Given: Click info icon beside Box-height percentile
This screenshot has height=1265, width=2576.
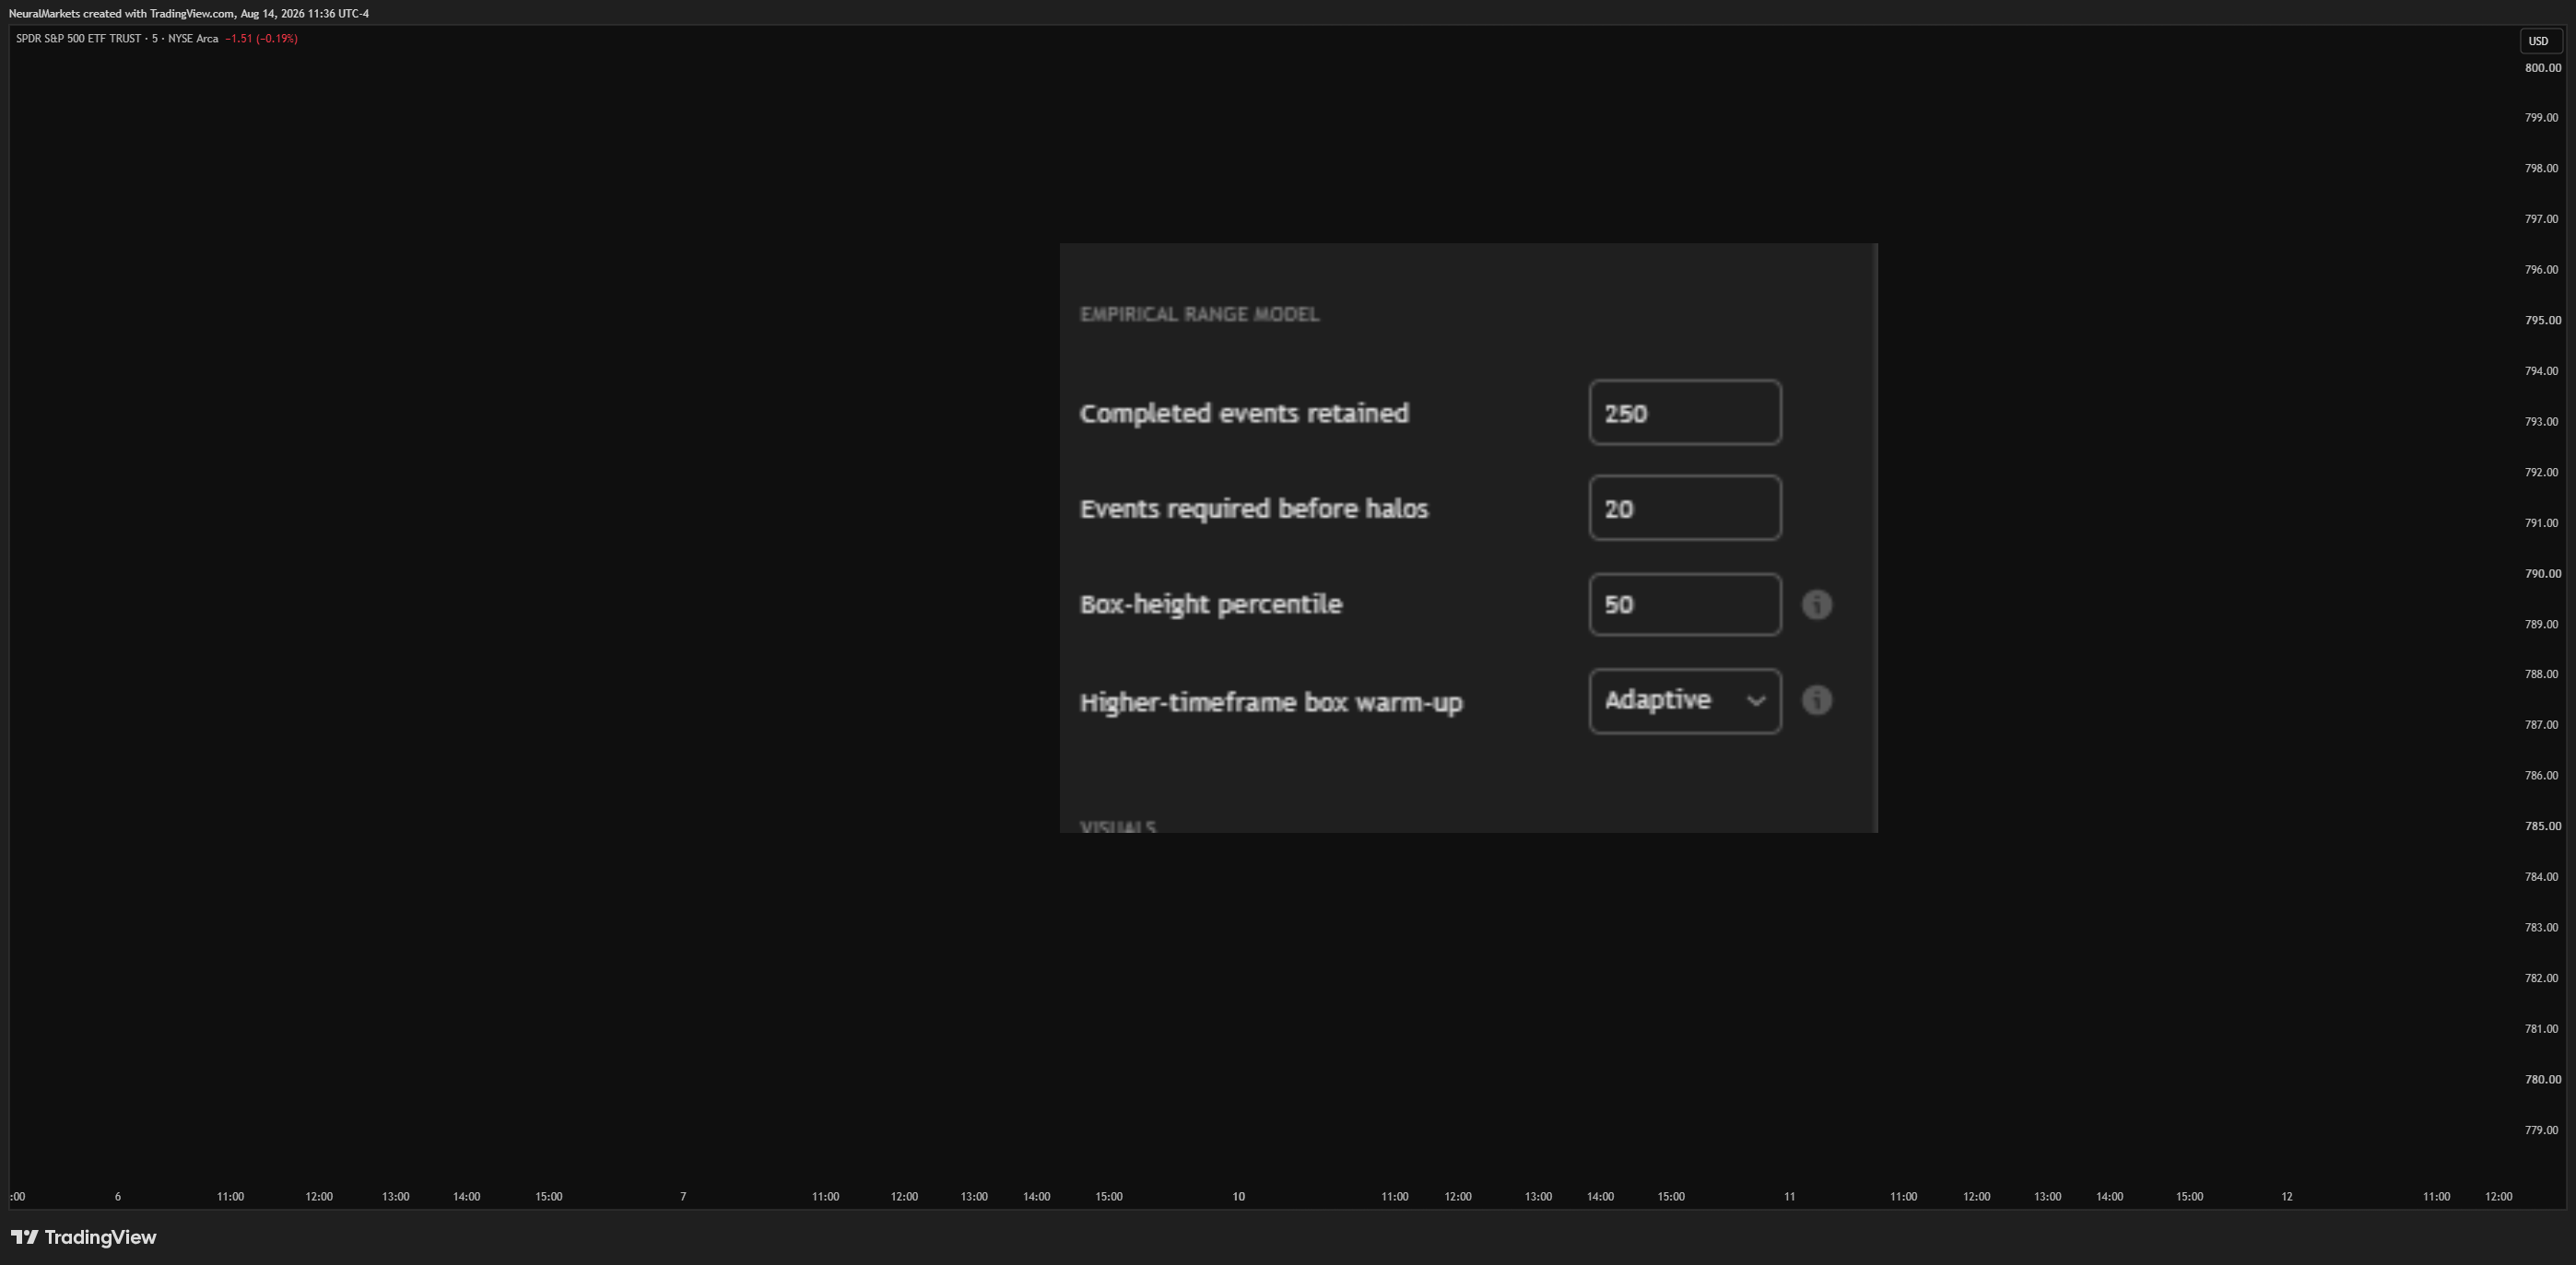Looking at the screenshot, I should 1817,605.
